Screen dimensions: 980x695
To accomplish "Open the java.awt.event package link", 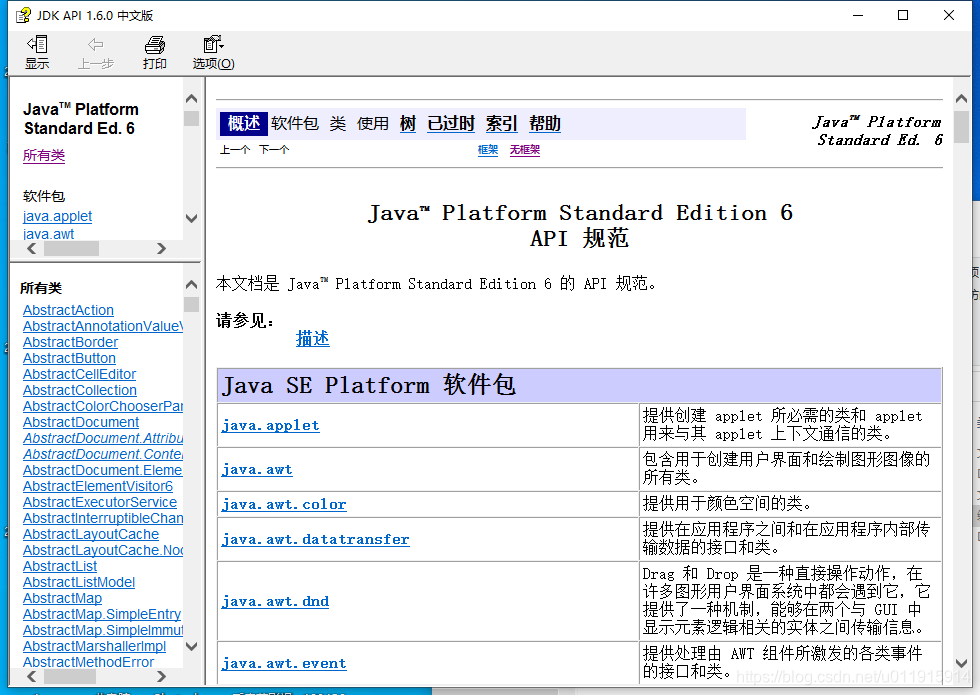I will tap(283, 663).
